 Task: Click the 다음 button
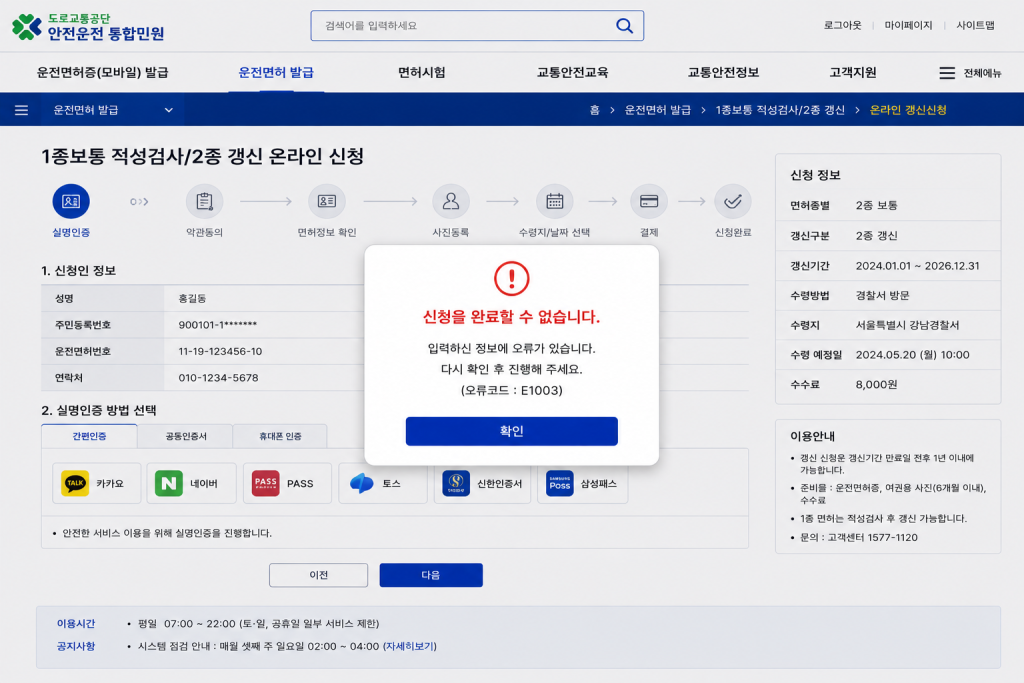pos(430,575)
